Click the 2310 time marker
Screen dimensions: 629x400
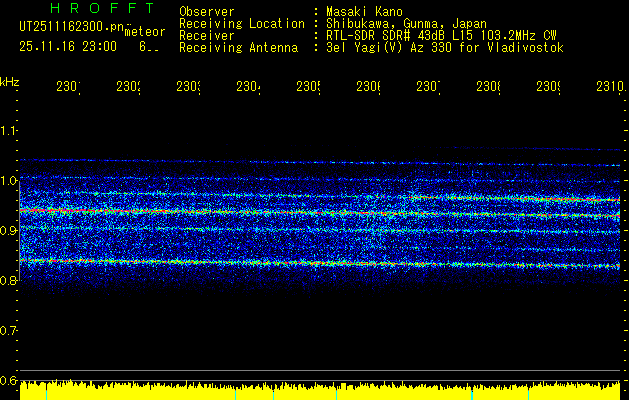[x=610, y=87]
